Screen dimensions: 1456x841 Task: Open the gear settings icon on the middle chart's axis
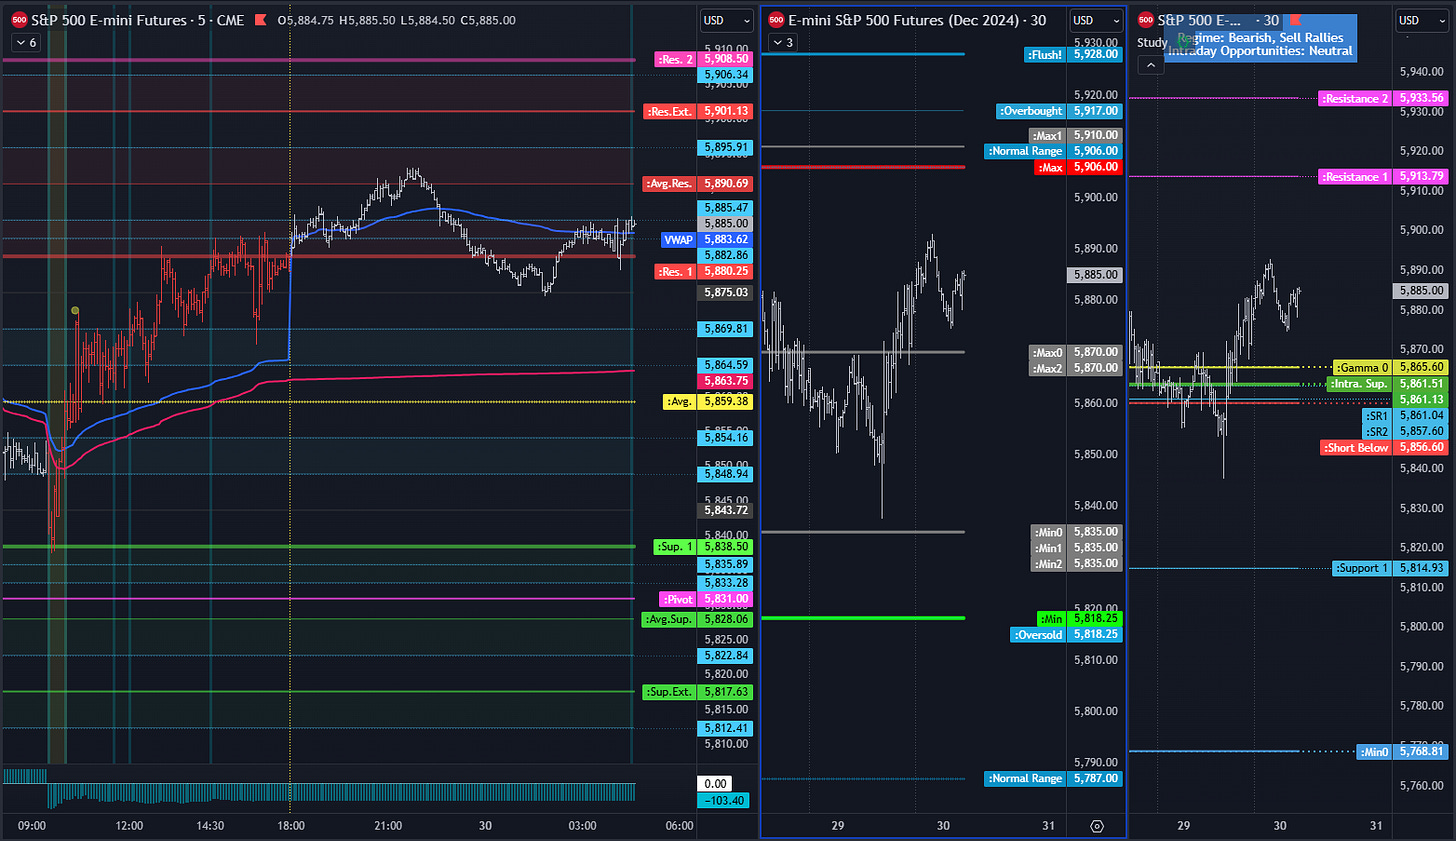point(1097,826)
